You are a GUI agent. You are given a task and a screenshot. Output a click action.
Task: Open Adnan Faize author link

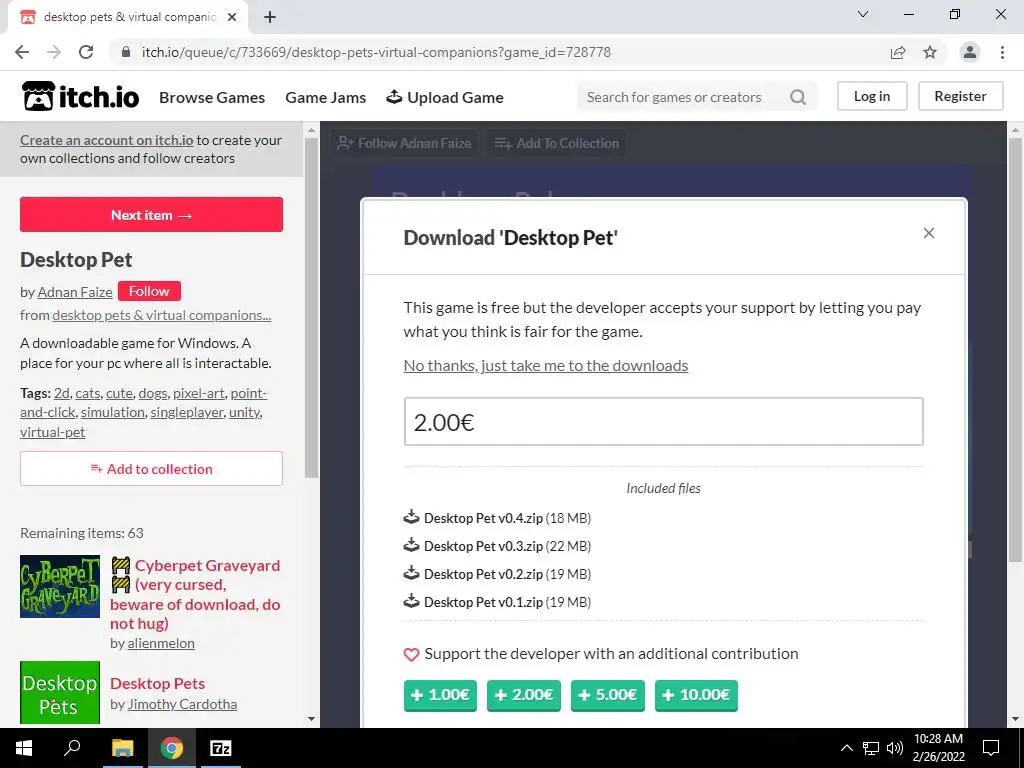[x=74, y=292]
